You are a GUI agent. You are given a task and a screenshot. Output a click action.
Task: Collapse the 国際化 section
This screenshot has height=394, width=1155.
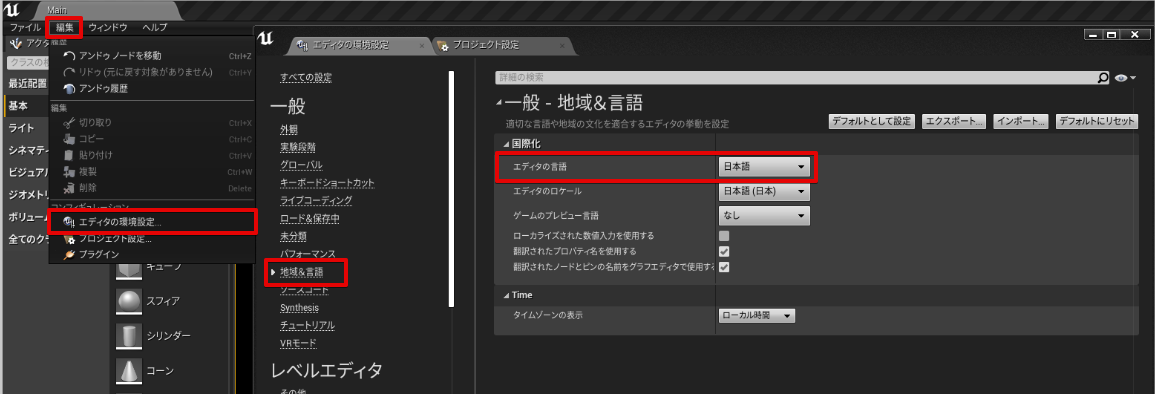[505, 144]
